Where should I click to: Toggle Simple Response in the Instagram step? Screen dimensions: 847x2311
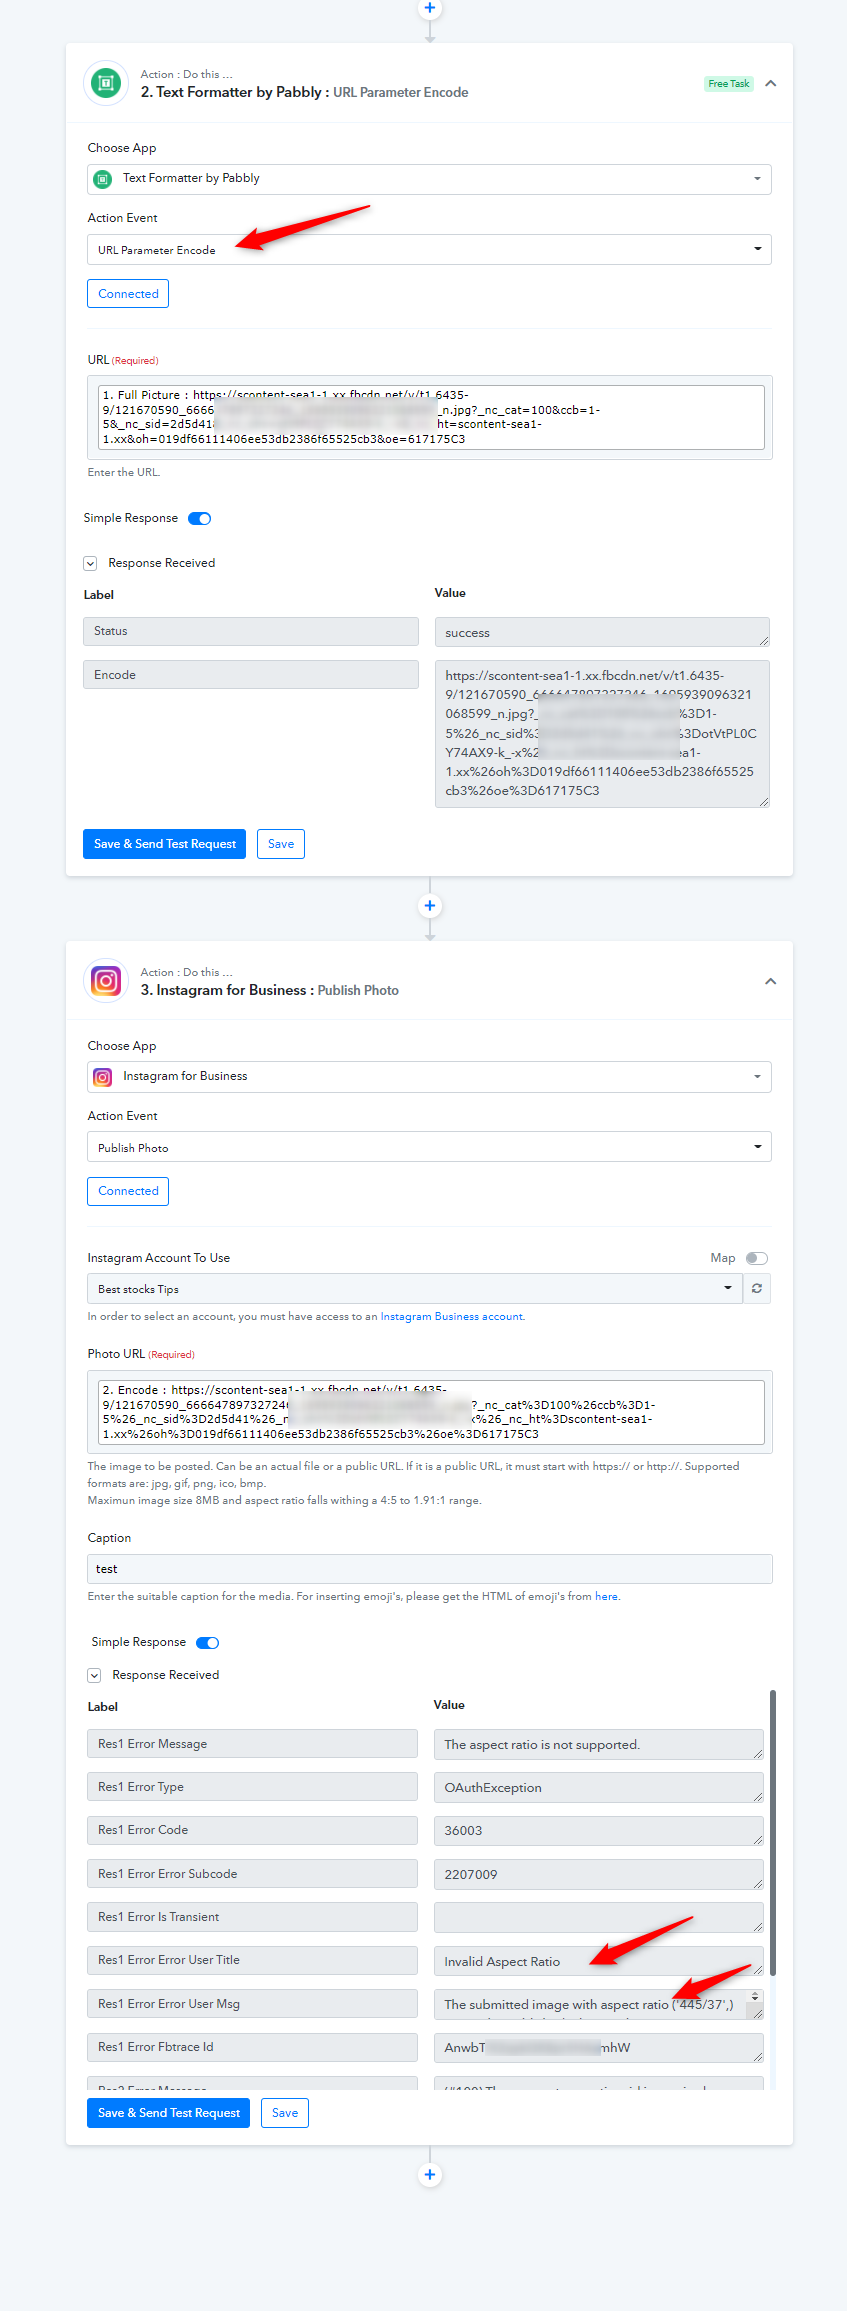pos(208,1643)
